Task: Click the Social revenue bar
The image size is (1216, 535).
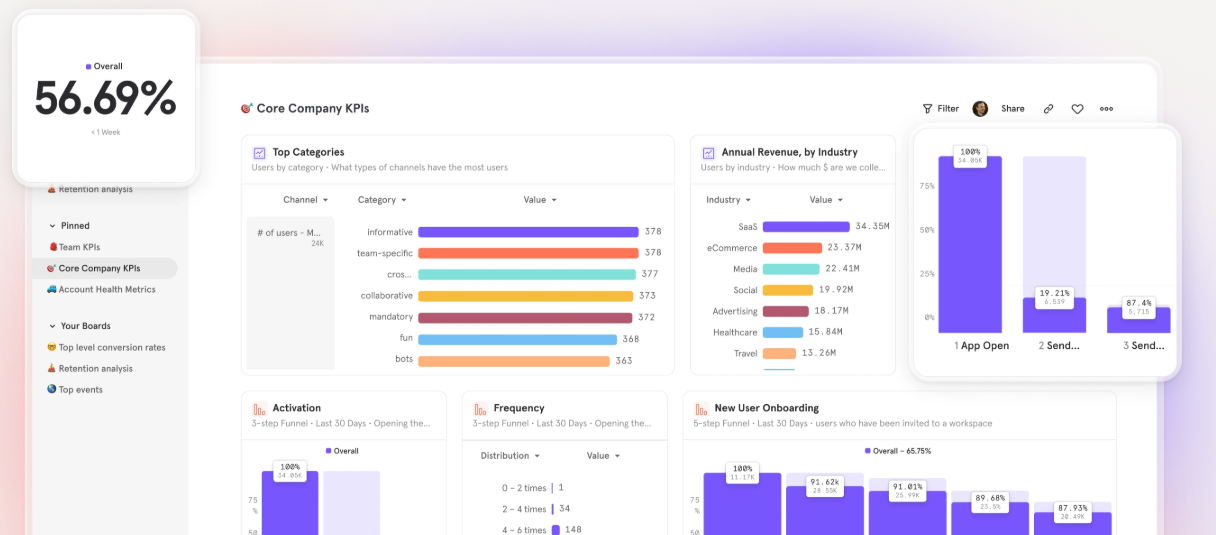Action: tap(788, 290)
